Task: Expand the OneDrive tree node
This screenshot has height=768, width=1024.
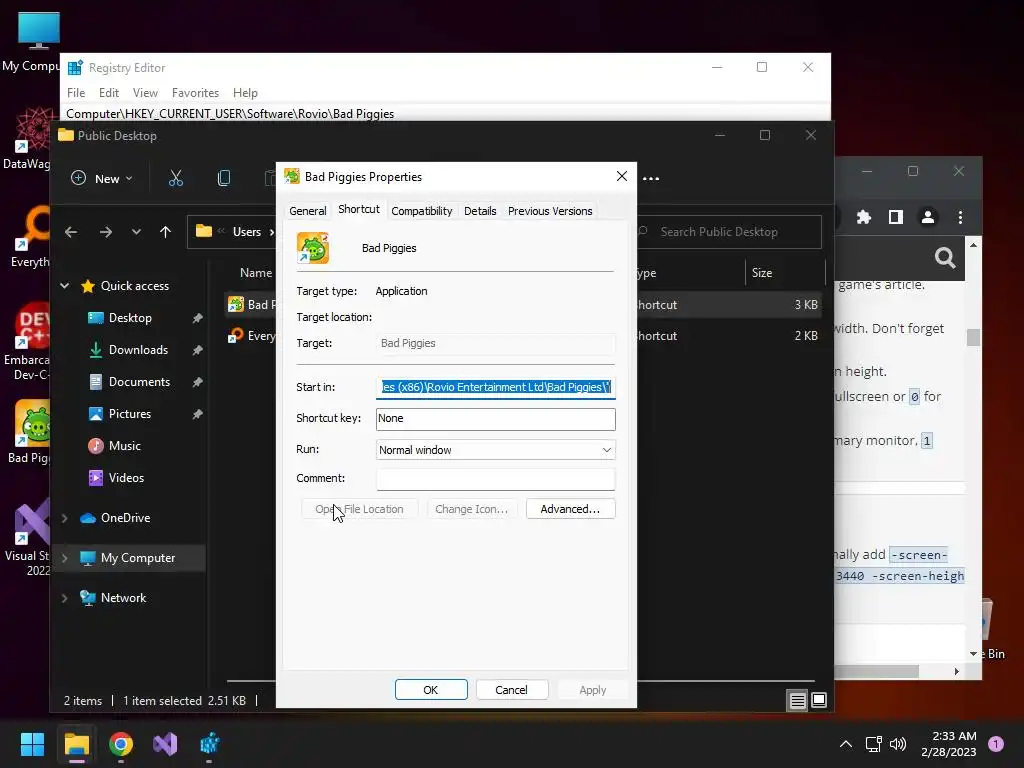Action: click(x=65, y=518)
